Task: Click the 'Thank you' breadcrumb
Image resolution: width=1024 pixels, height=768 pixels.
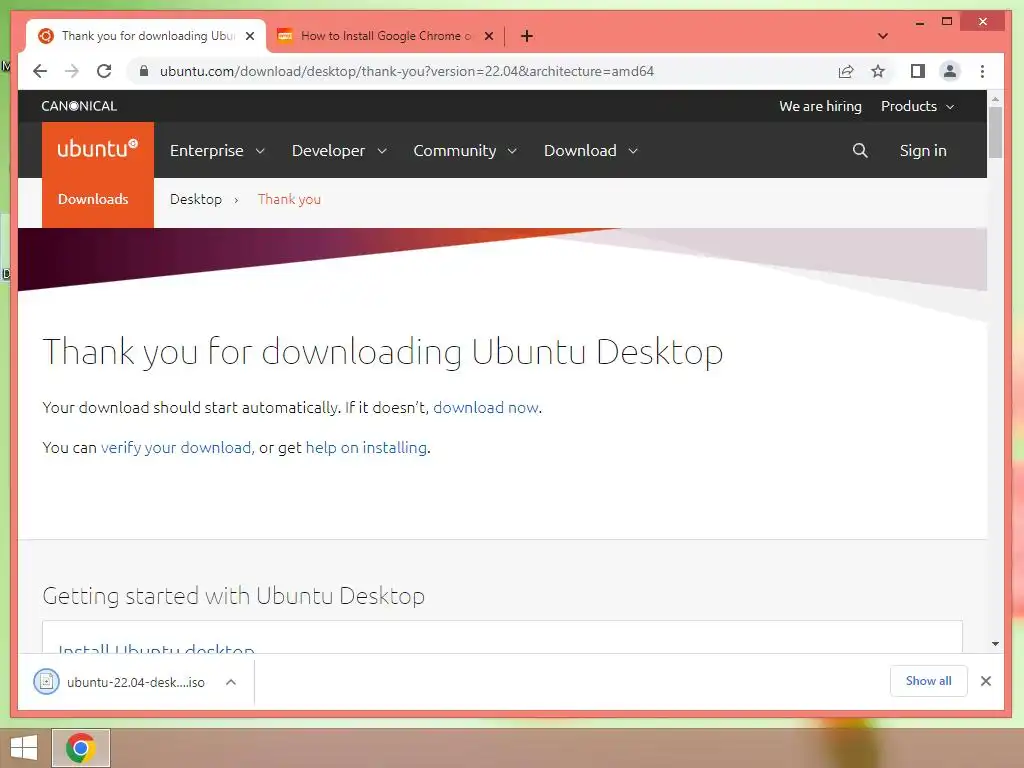Action: [x=289, y=199]
